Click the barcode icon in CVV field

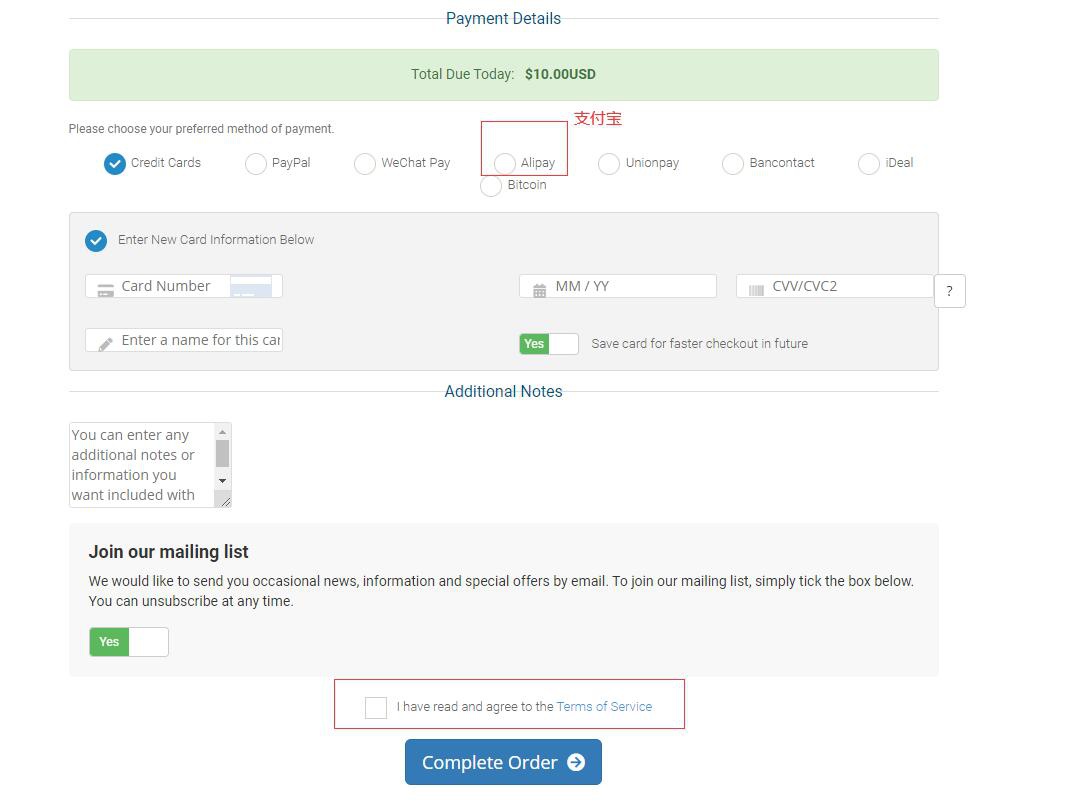[756, 290]
